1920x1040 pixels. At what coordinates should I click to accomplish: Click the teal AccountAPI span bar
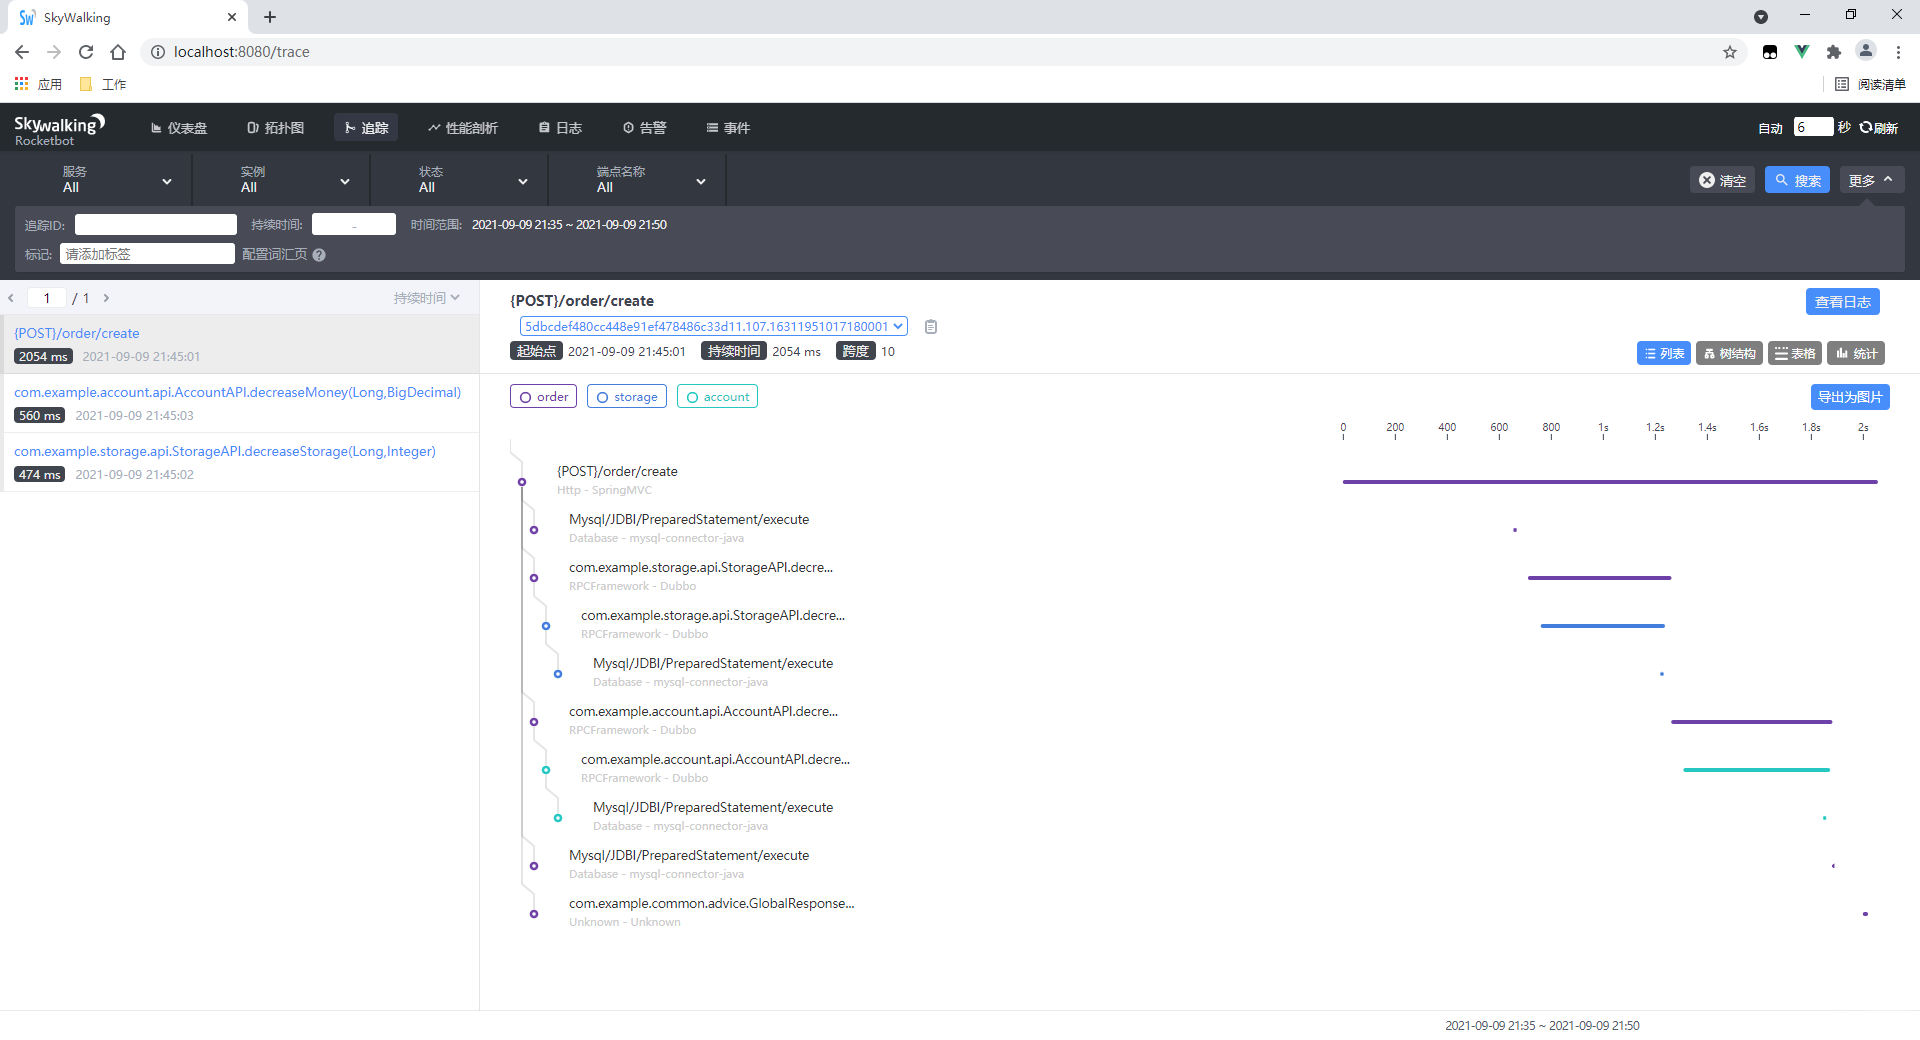(x=1757, y=770)
